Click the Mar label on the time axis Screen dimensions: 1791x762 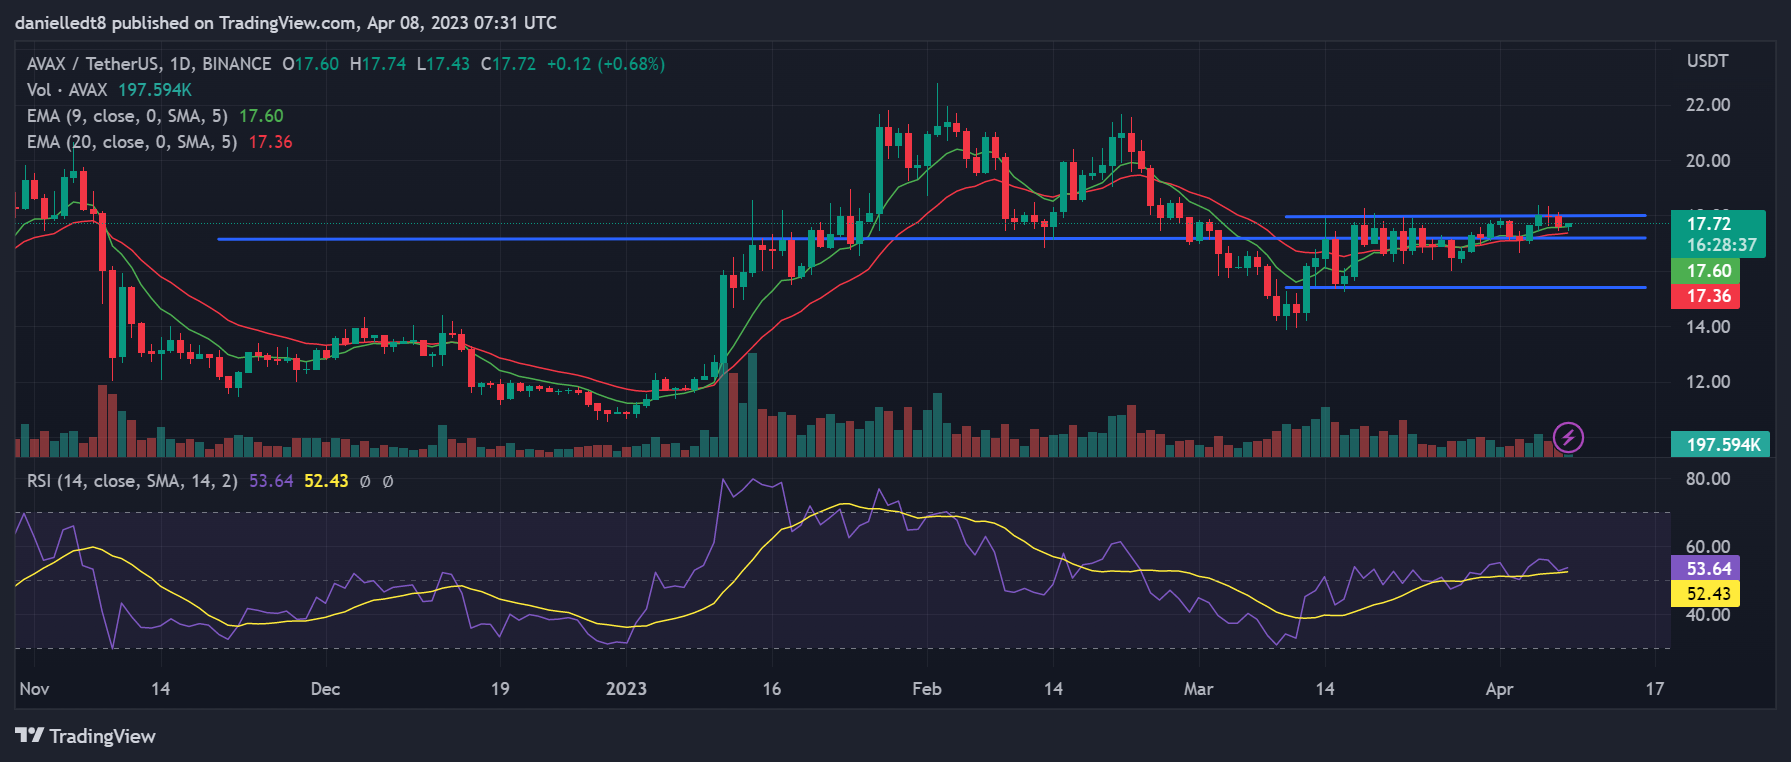[x=1198, y=689]
